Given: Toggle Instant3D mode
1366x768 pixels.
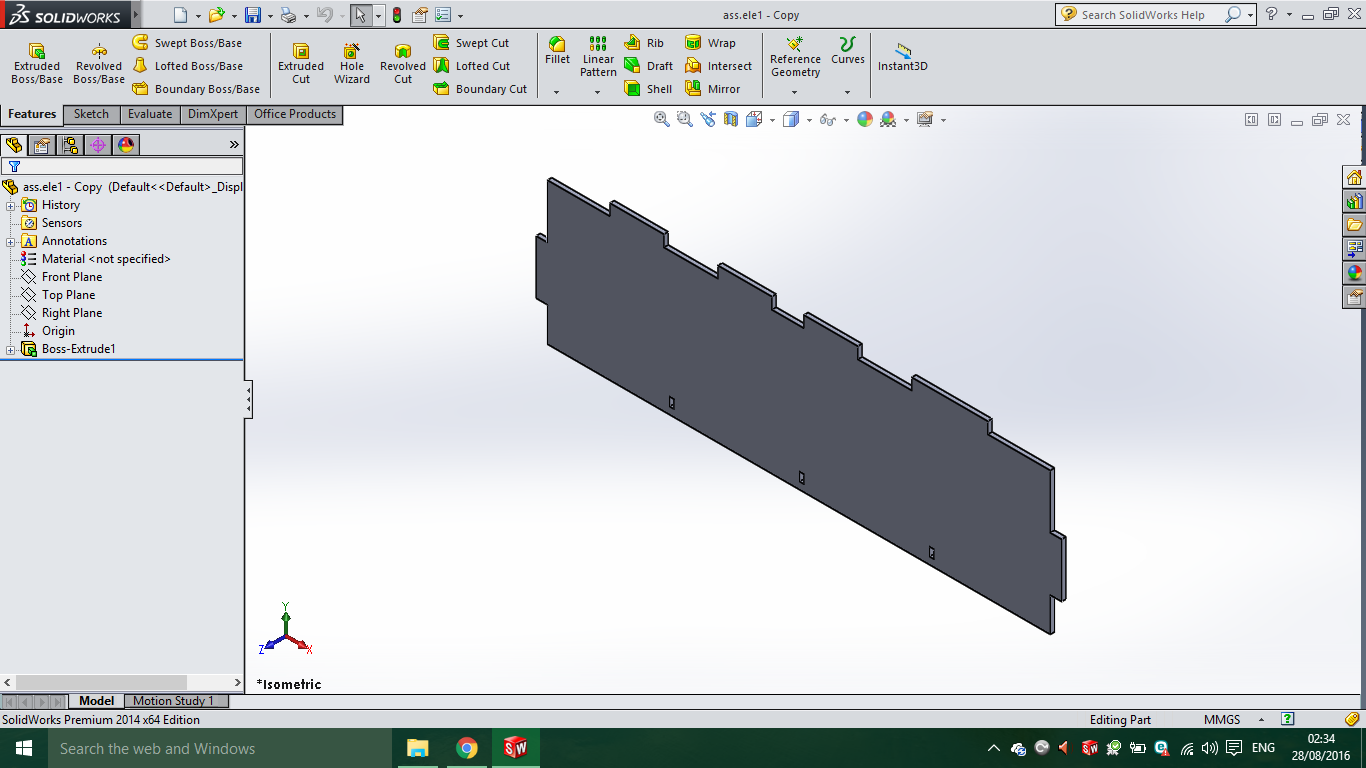Looking at the screenshot, I should 903,57.
